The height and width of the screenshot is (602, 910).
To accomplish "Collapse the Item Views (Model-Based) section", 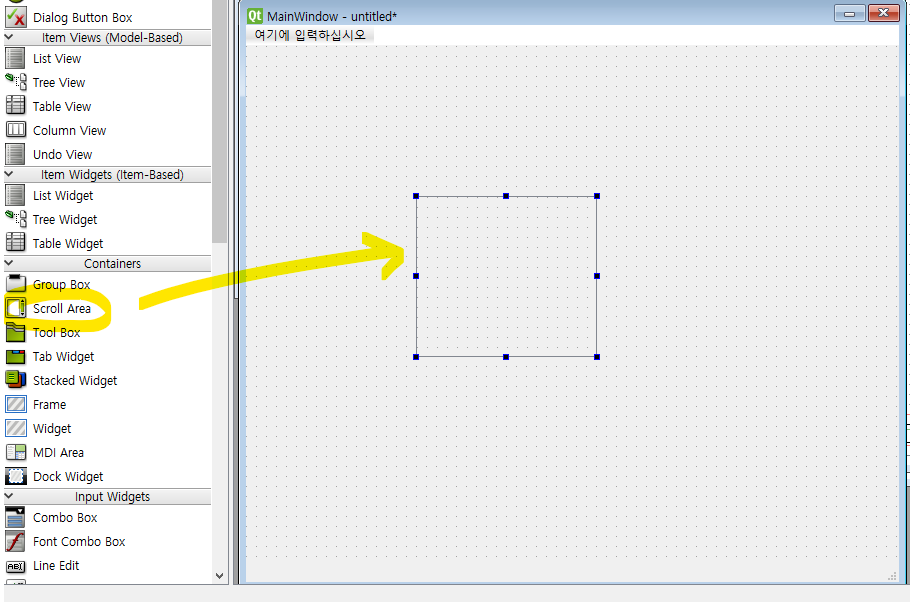I will point(8,37).
